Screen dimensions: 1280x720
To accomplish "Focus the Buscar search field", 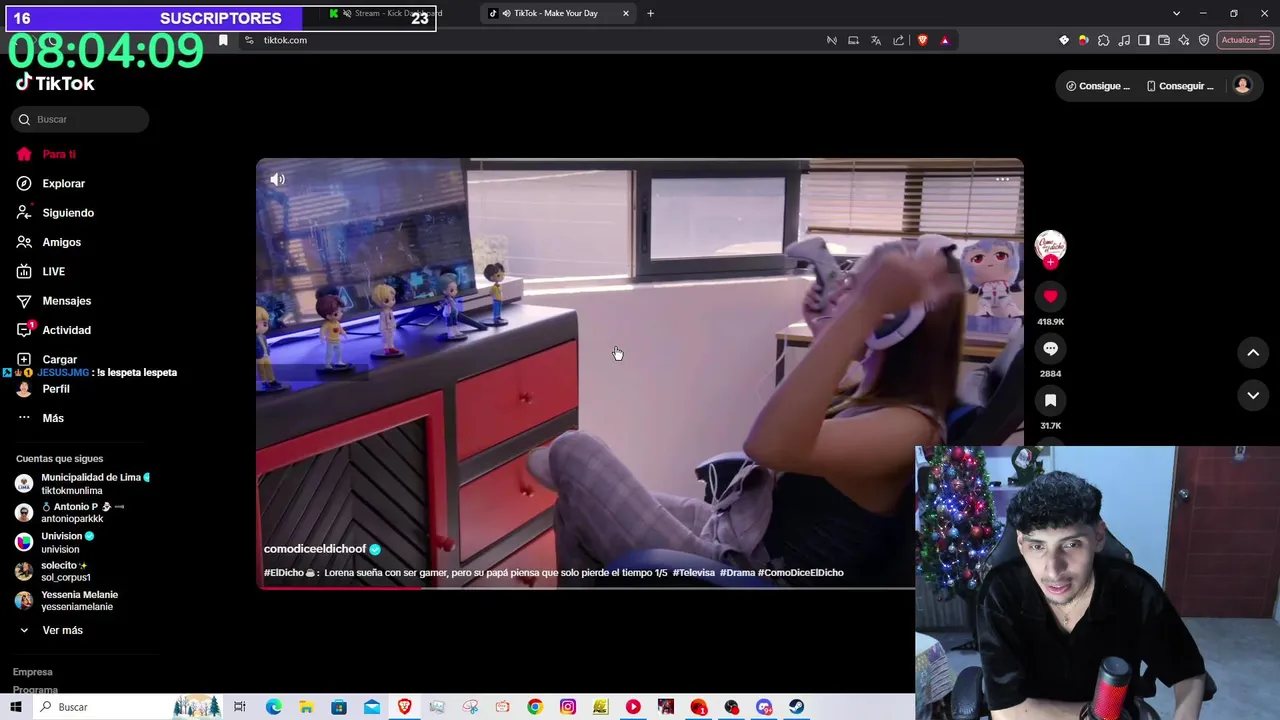I will 81,119.
